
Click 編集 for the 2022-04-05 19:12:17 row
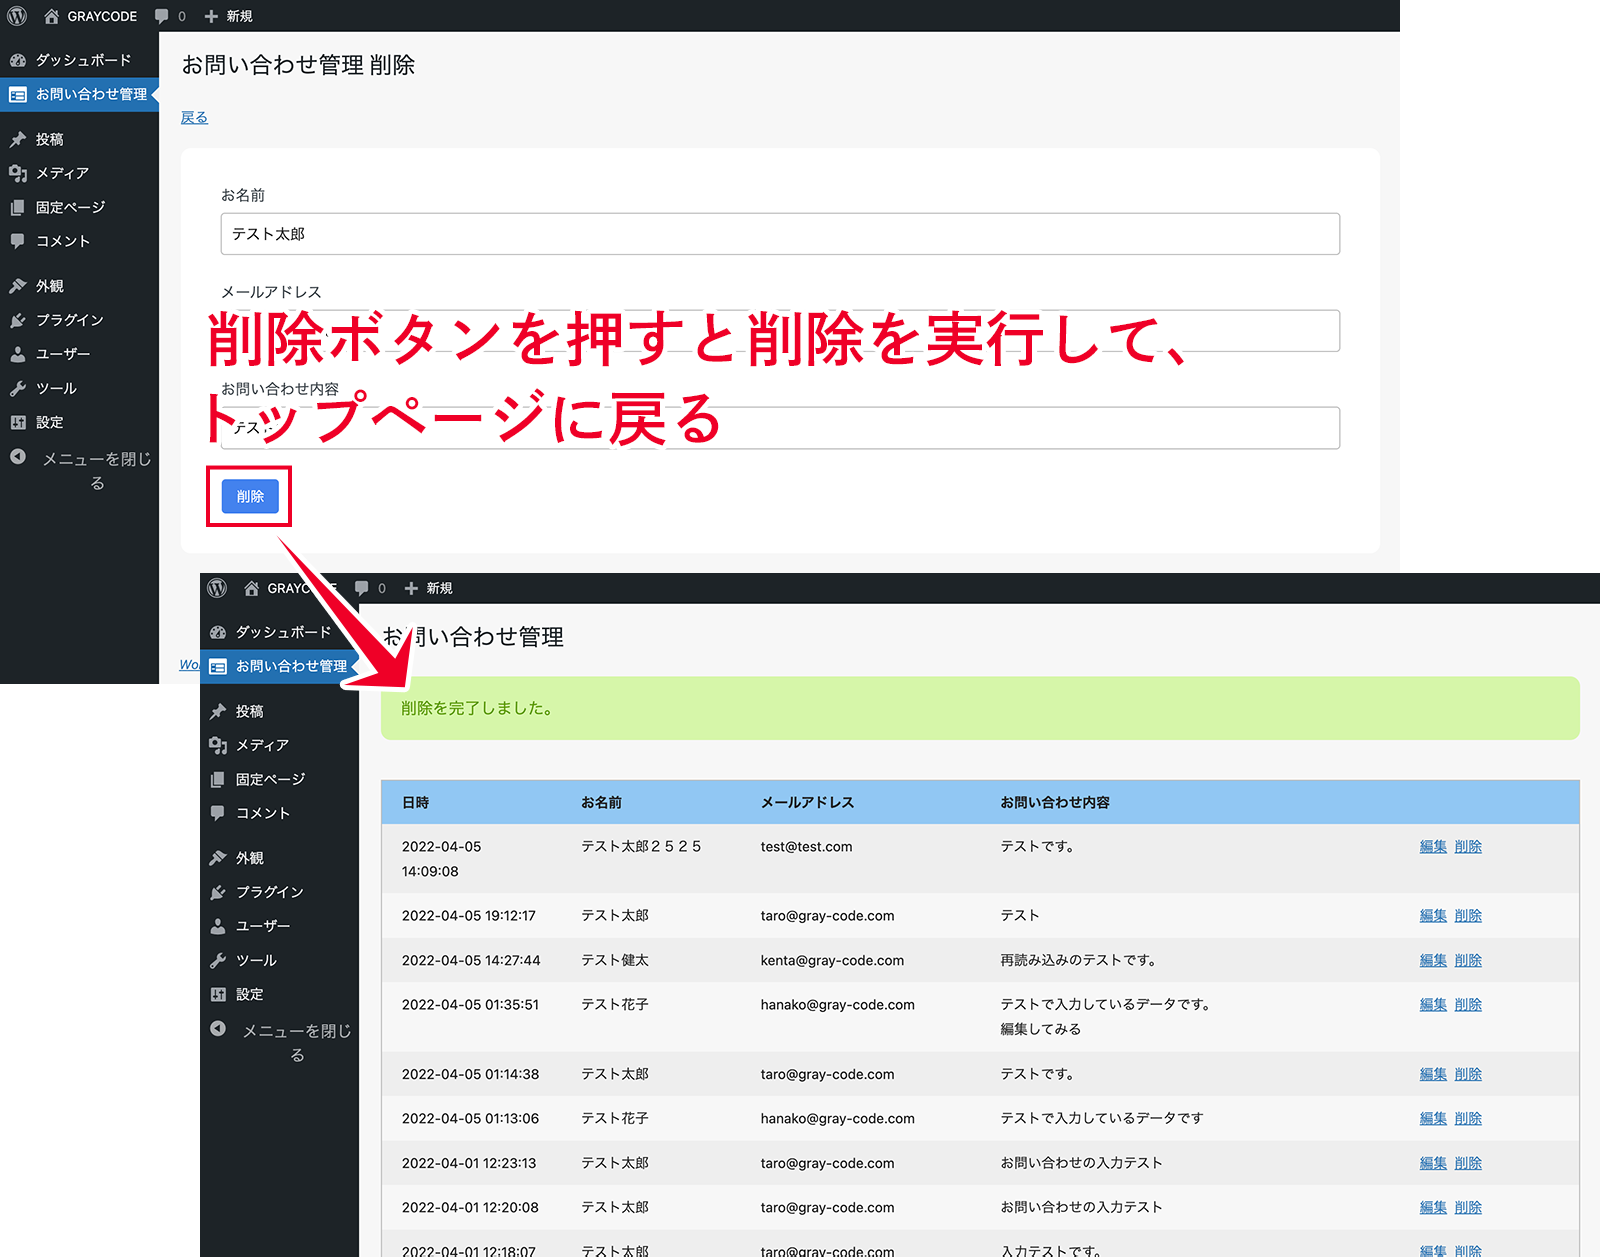(x=1433, y=915)
